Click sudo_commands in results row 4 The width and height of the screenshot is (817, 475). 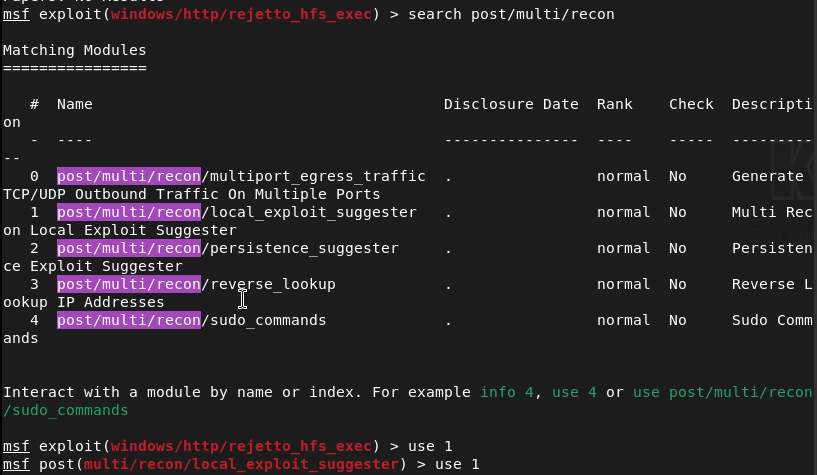pos(268,320)
